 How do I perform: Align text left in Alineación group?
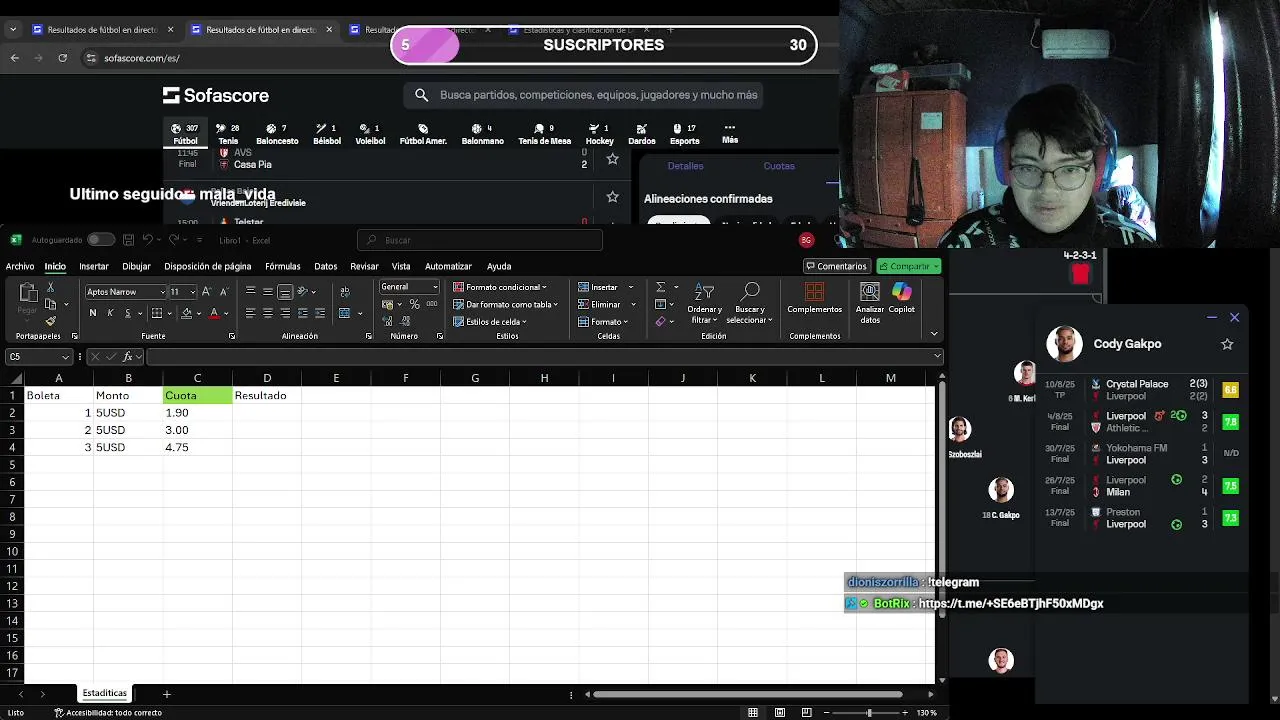(x=251, y=314)
